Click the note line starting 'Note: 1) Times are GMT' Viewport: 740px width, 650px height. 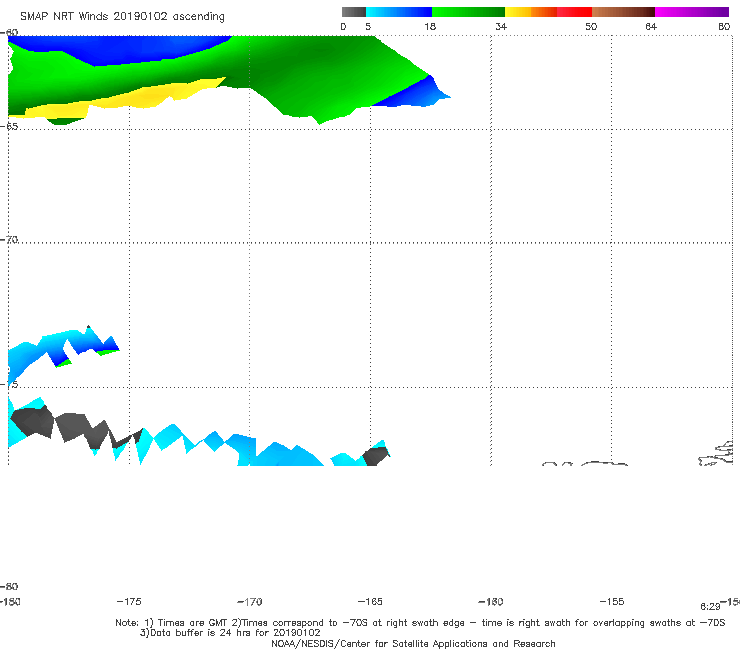420,623
